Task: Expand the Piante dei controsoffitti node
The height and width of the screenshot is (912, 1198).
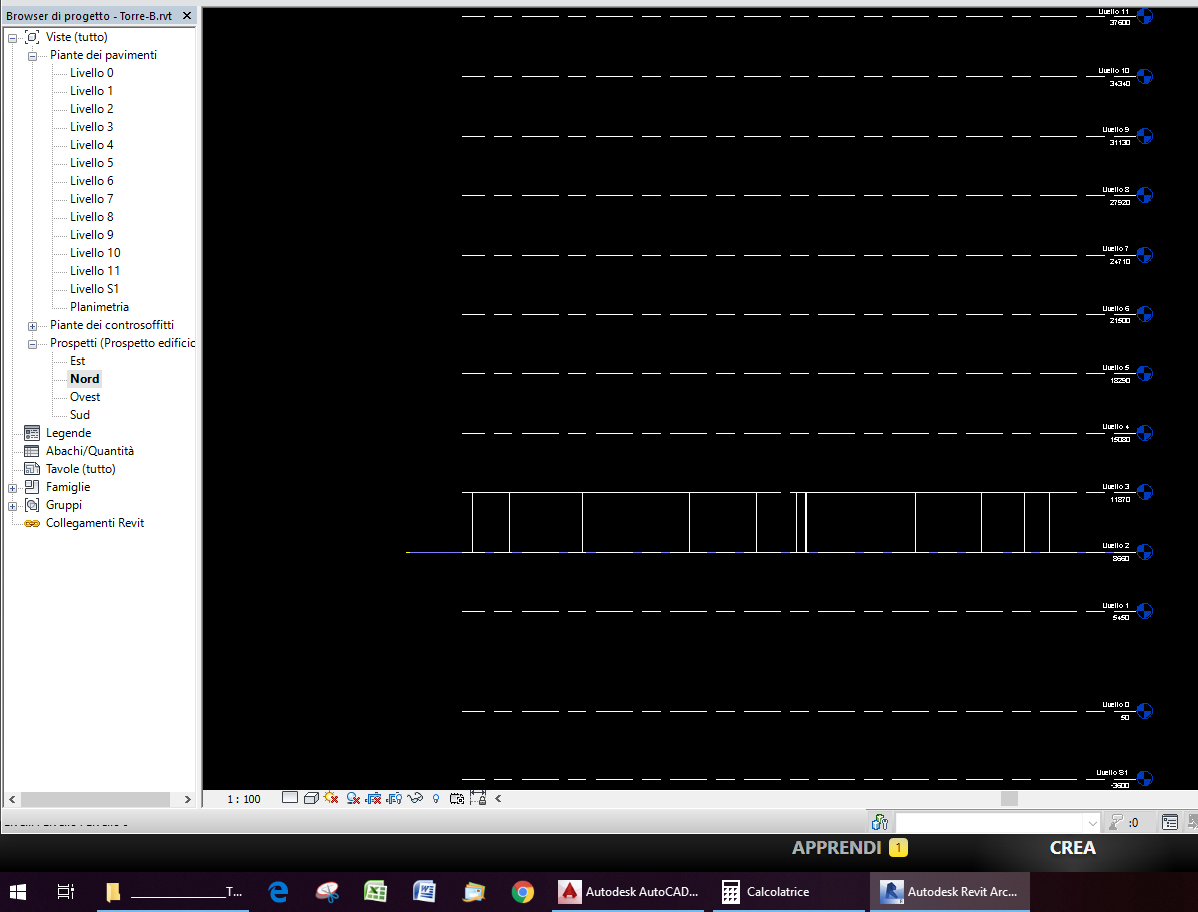Action: click(x=32, y=326)
